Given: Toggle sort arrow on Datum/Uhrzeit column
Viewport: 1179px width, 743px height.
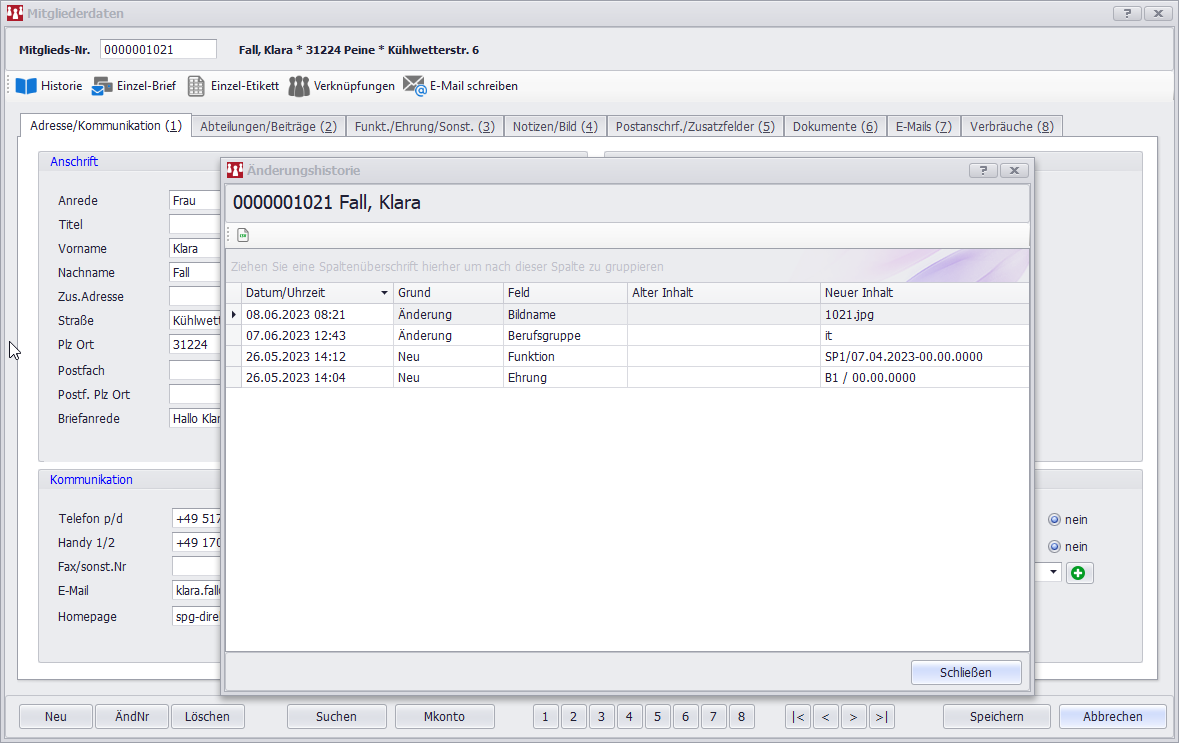Looking at the screenshot, I should pyautogui.click(x=384, y=293).
